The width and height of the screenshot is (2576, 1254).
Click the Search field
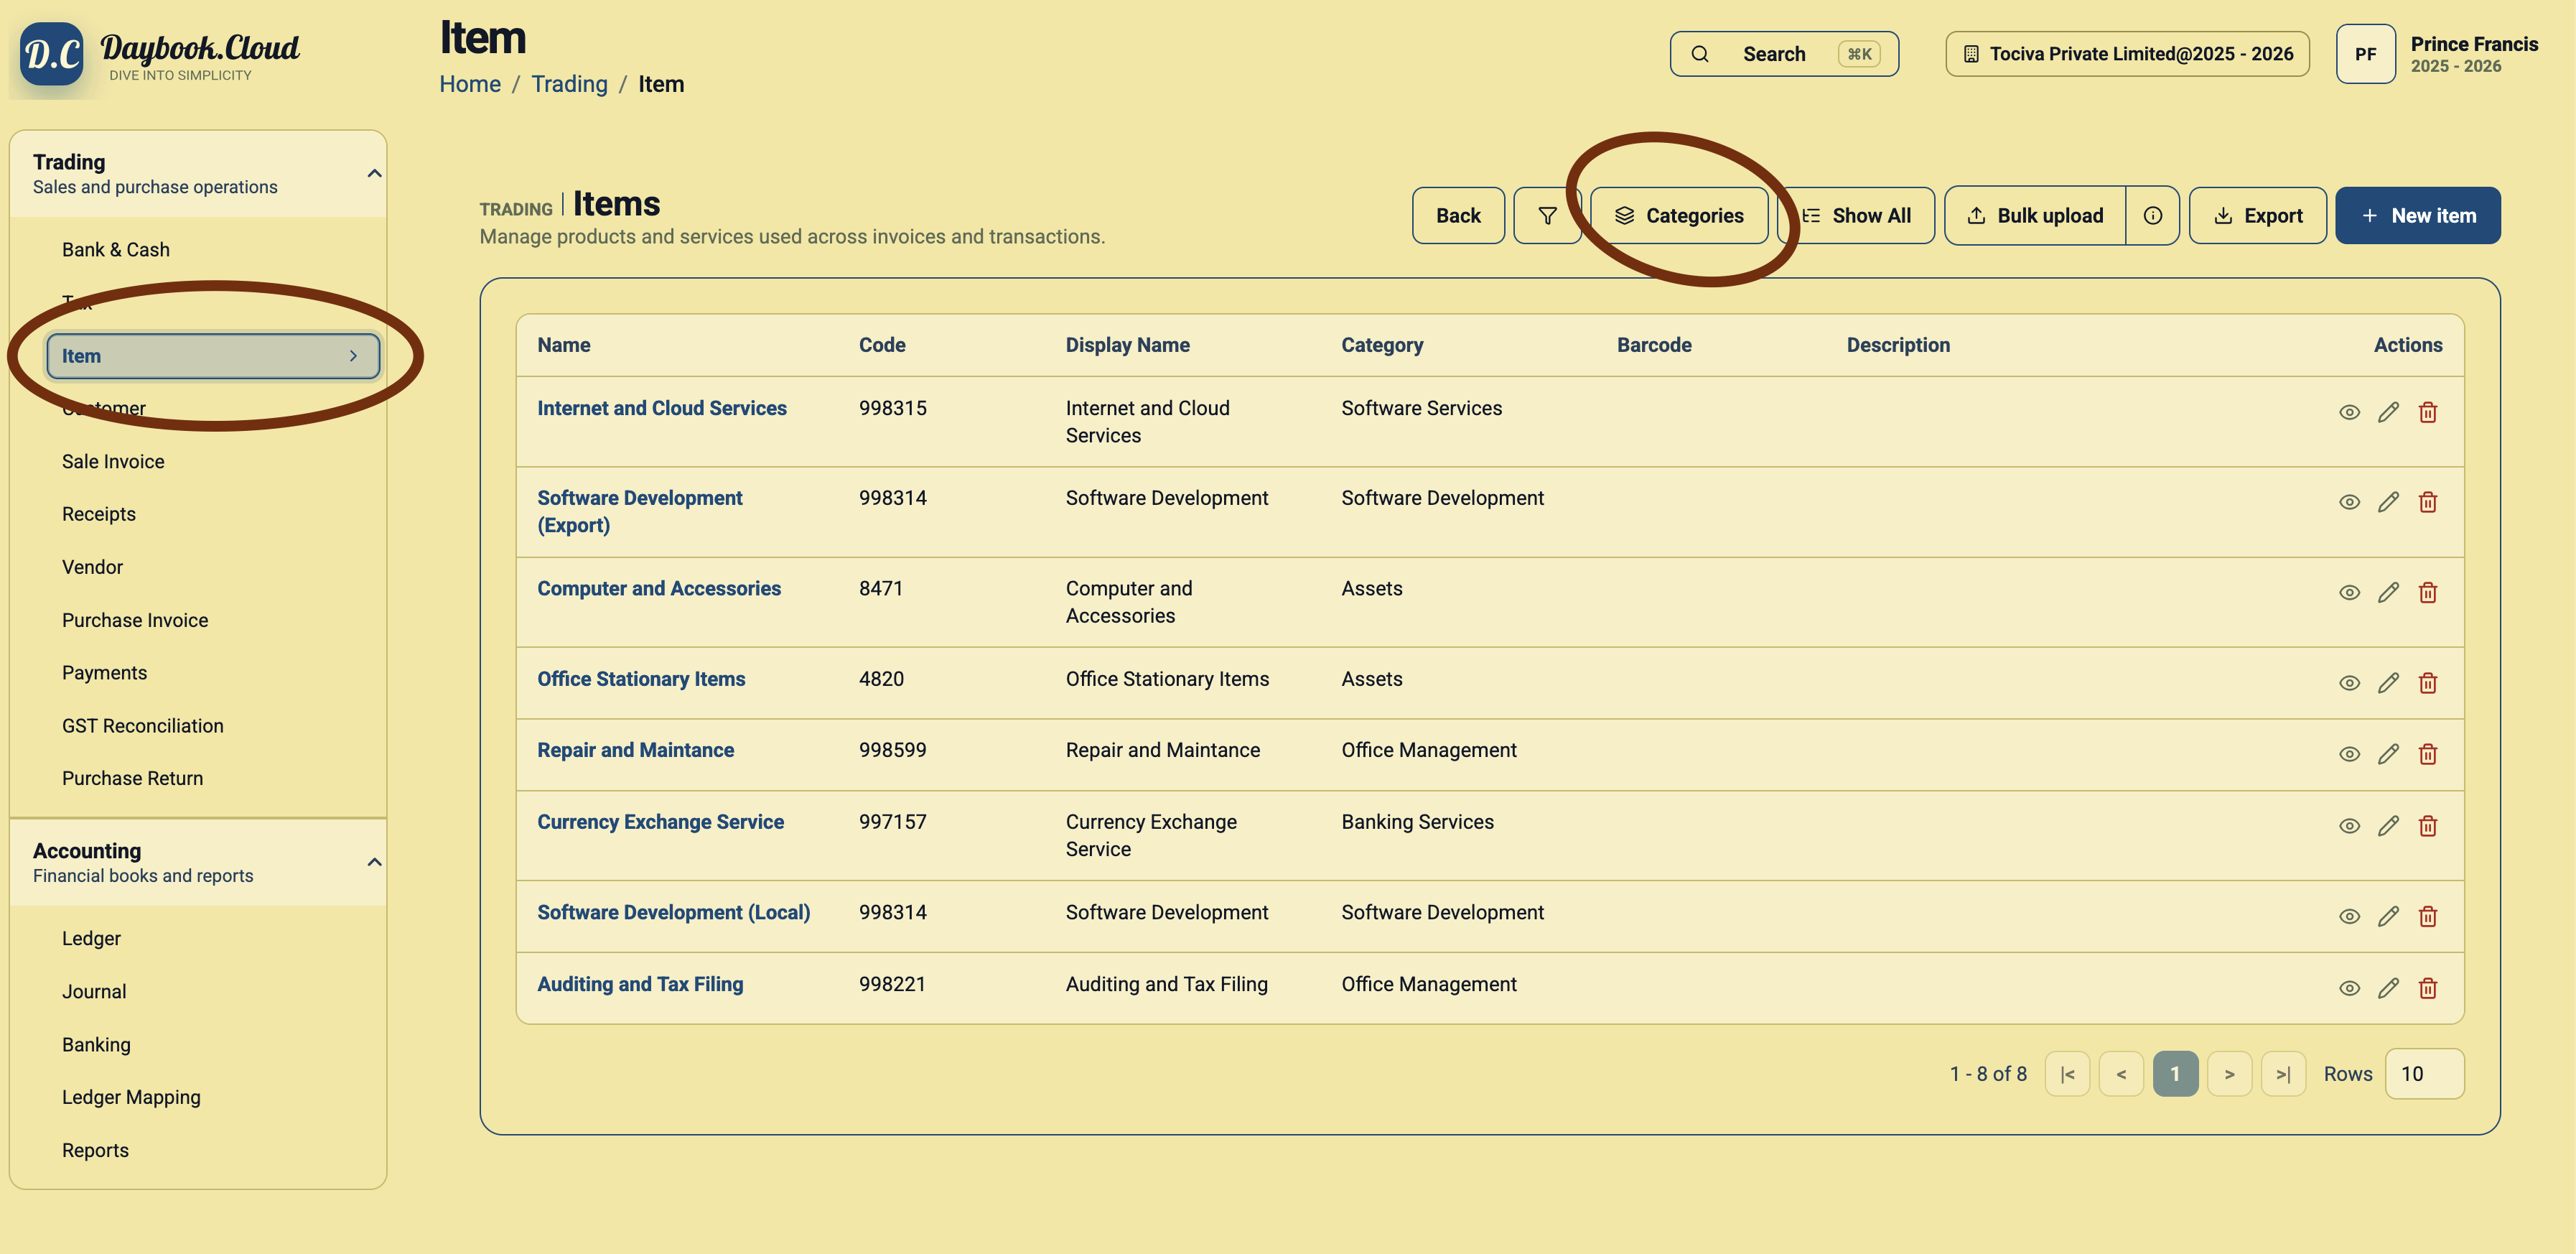1784,54
